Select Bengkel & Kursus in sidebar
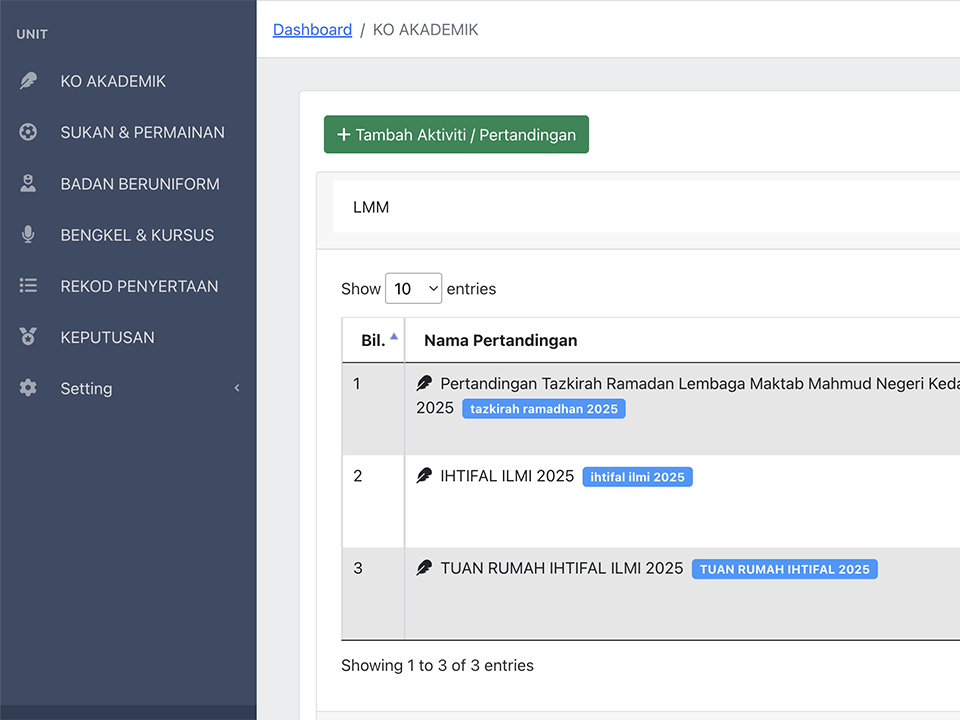Viewport: 960px width, 720px height. click(x=137, y=235)
